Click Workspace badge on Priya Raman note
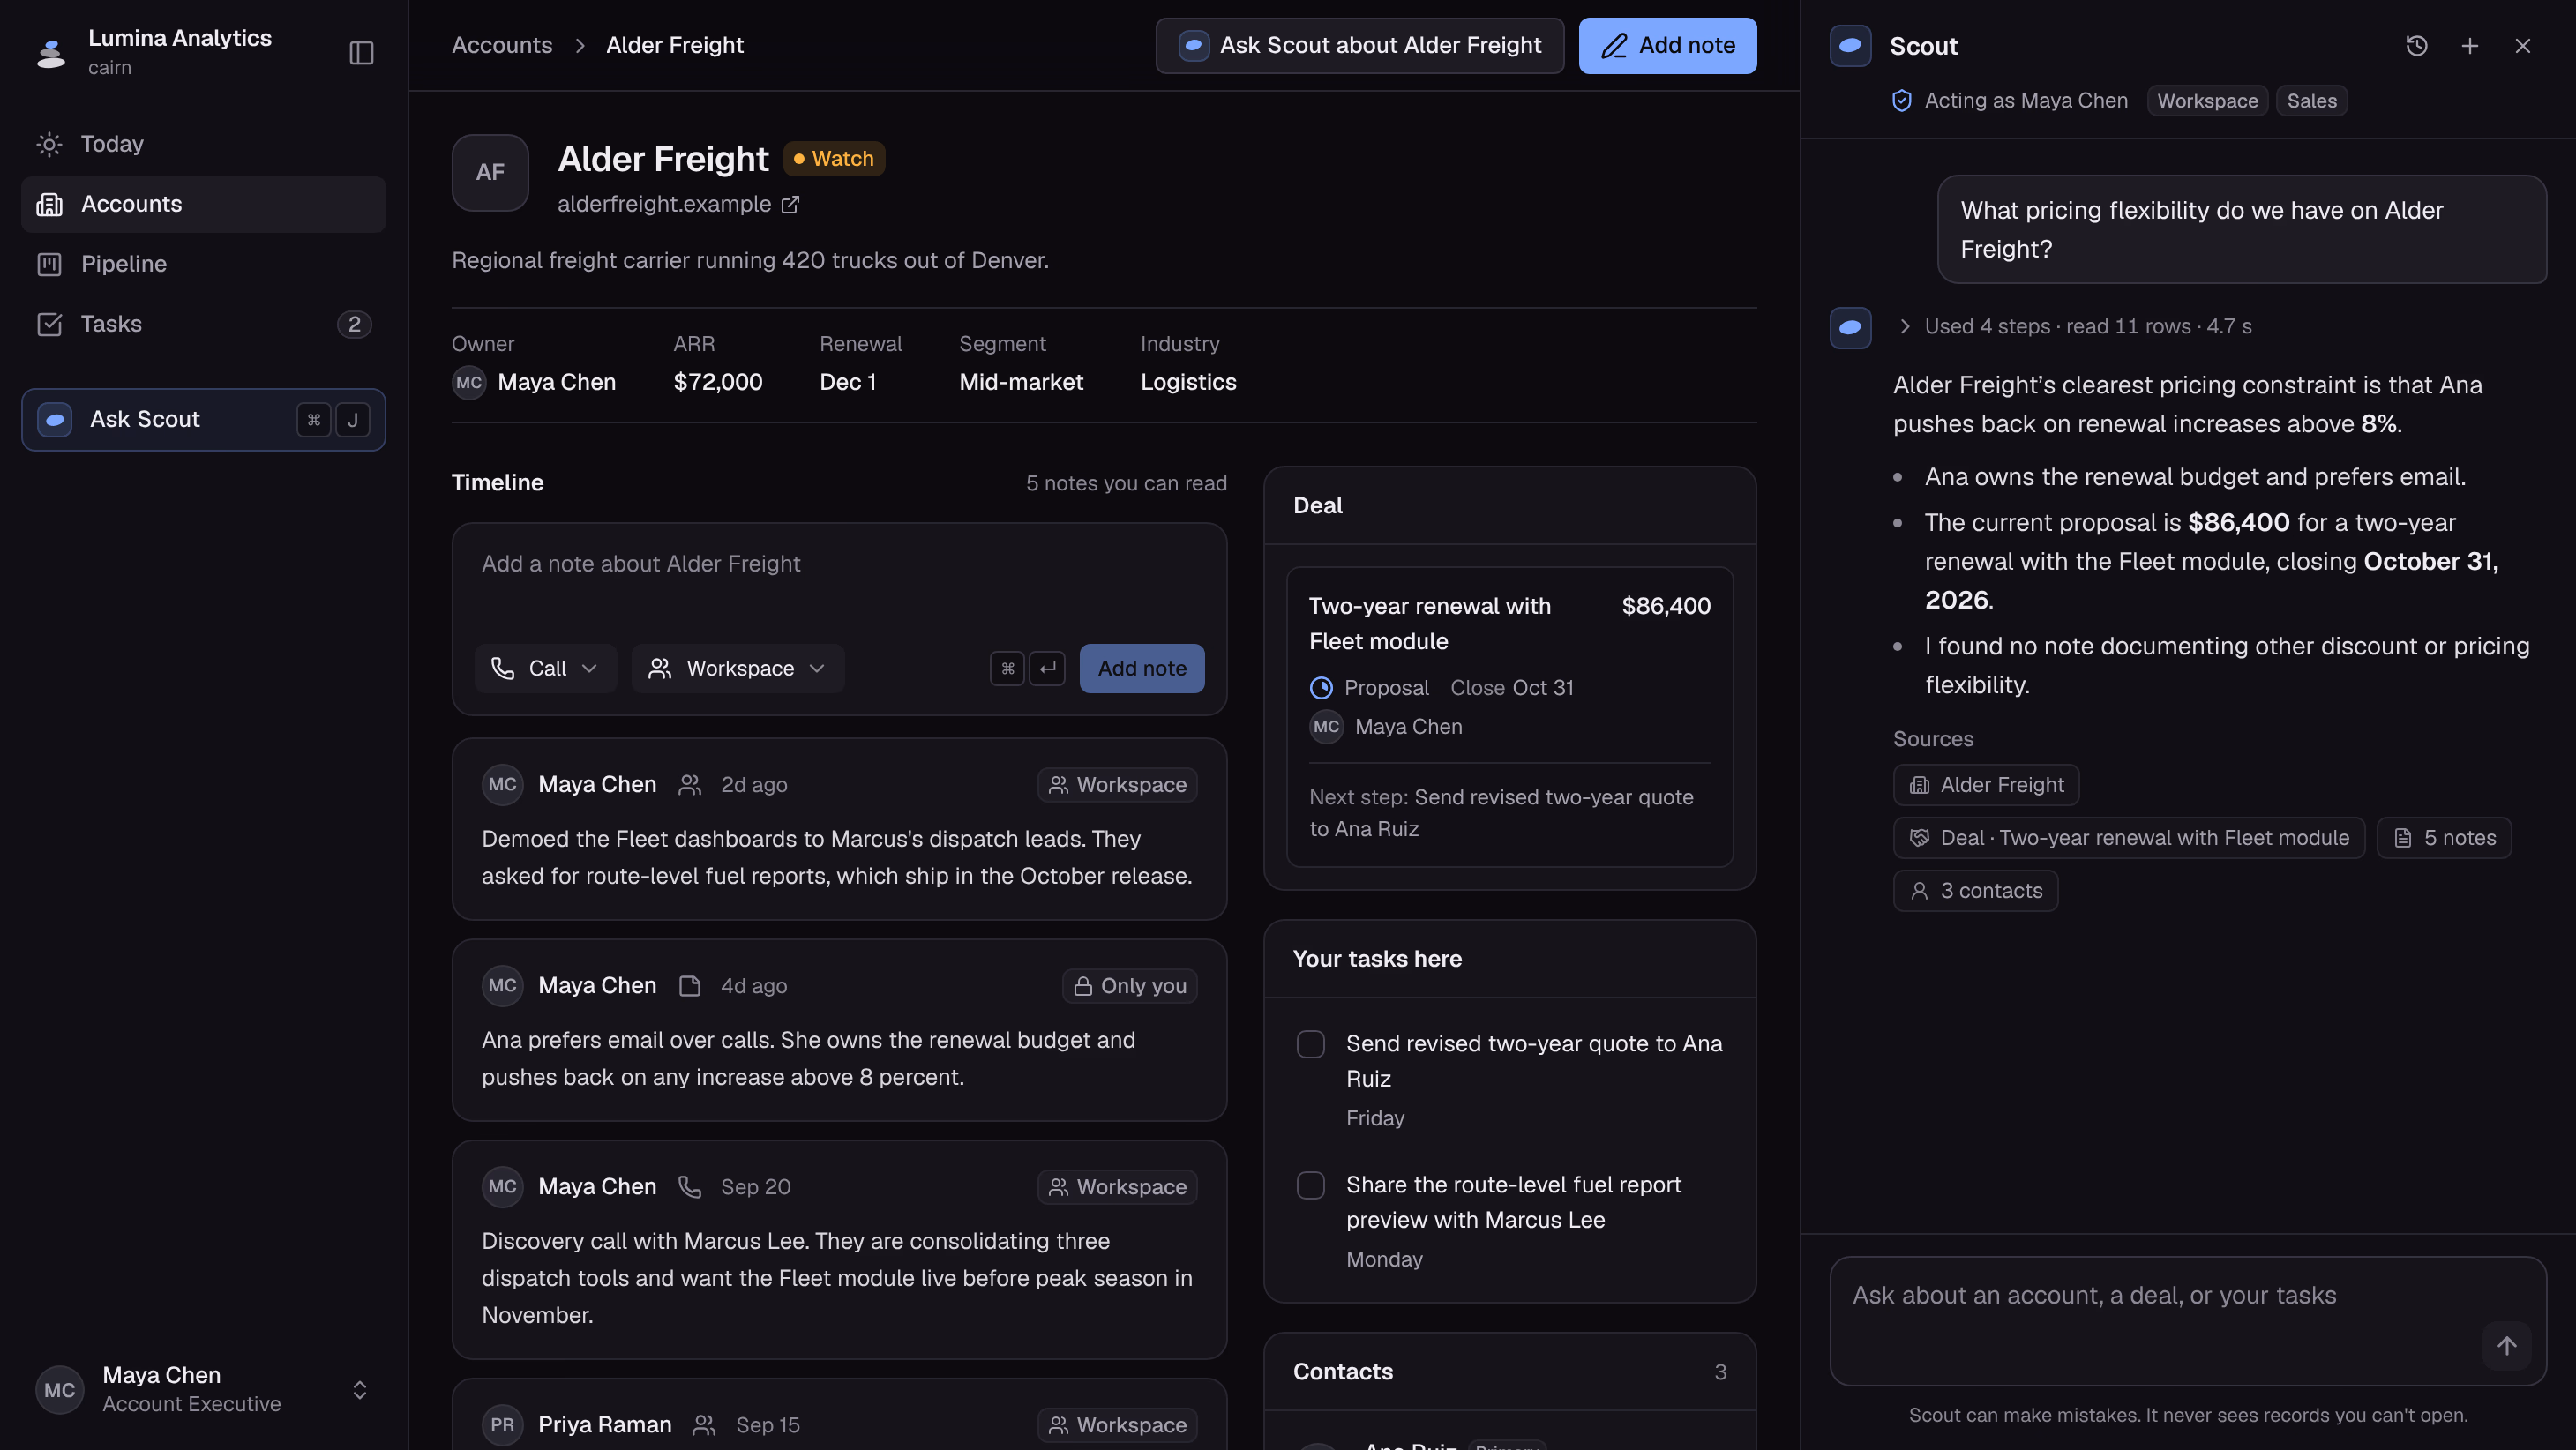The height and width of the screenshot is (1450, 2576). 1117,1425
